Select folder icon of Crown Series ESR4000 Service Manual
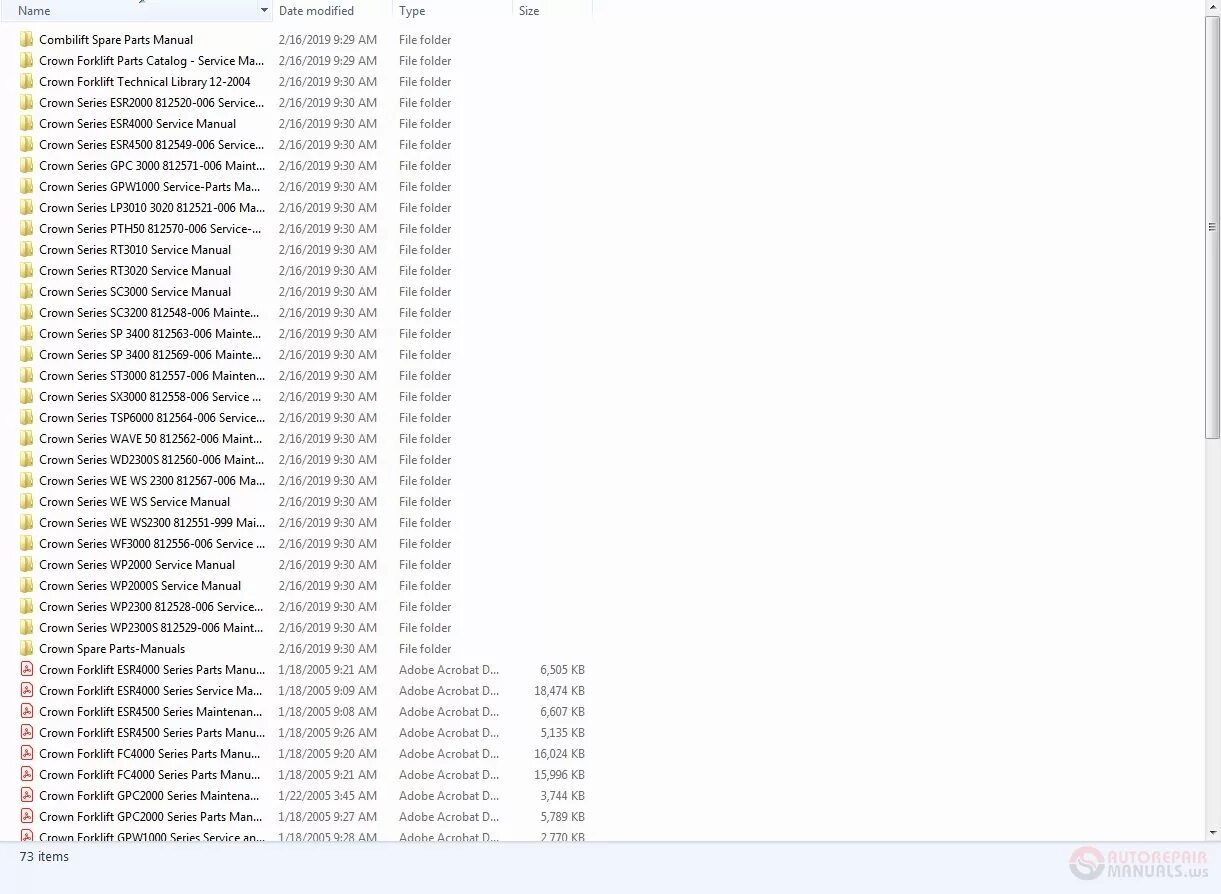This screenshot has width=1221, height=894. point(27,124)
